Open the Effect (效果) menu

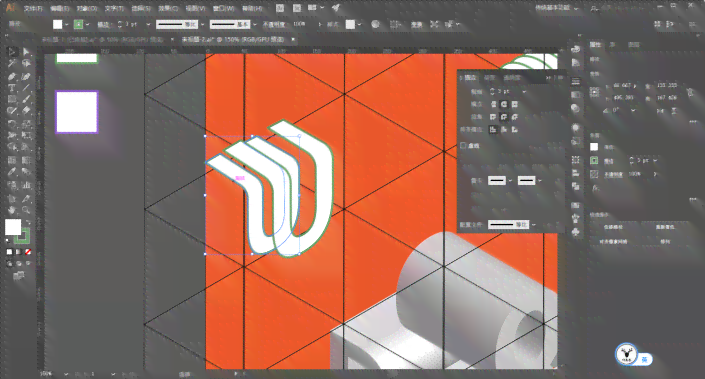pos(169,8)
